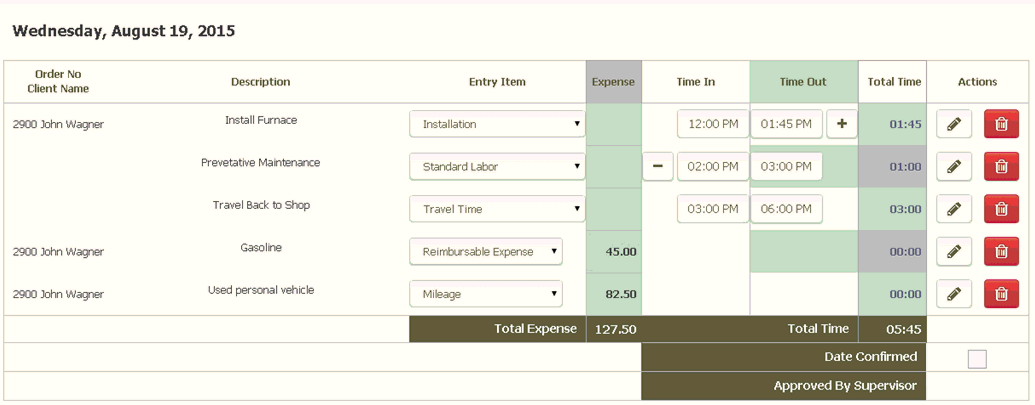
Task: Select the Travel Time entry item dropdown
Action: pos(497,209)
